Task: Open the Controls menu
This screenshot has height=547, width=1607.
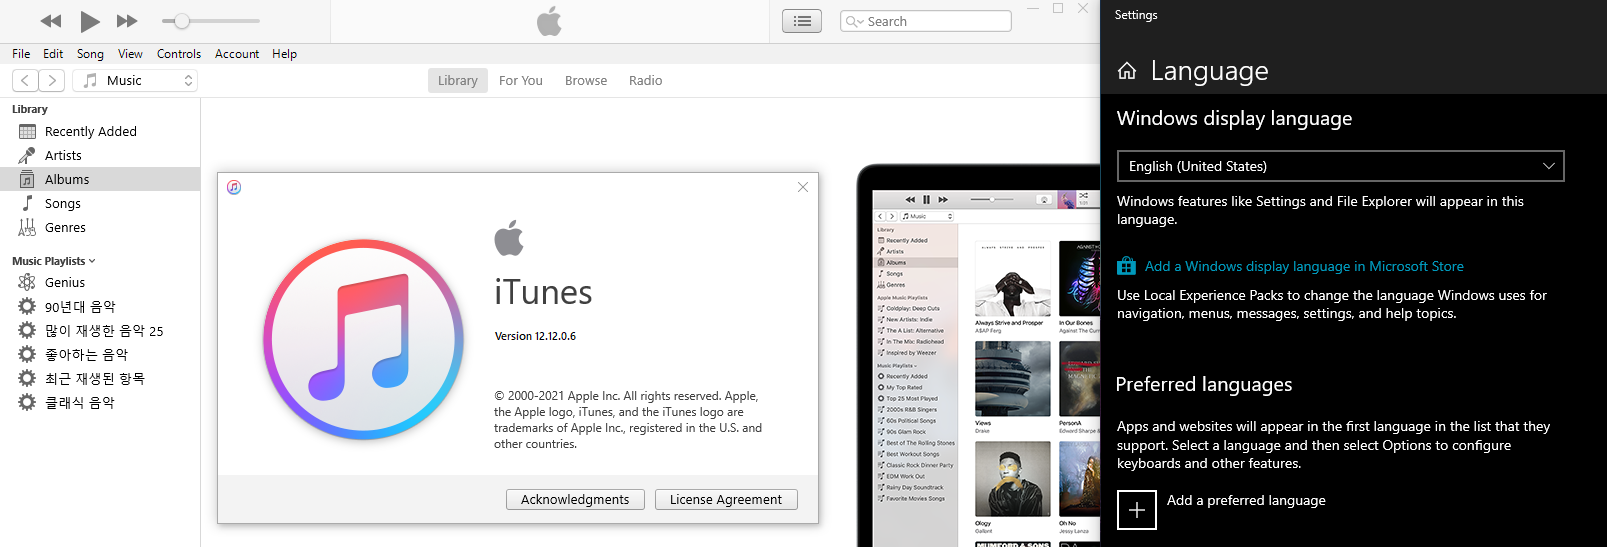Action: 179,54
